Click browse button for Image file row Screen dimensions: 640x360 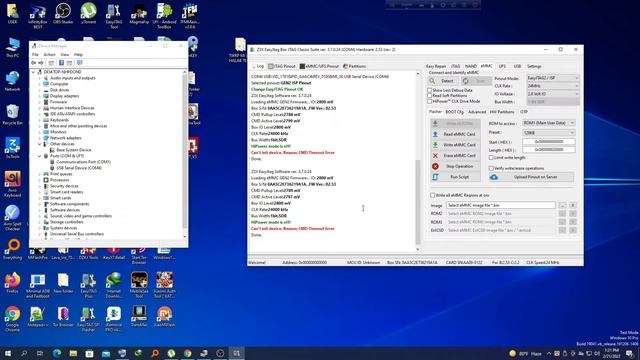pyautogui.click(x=562, y=205)
